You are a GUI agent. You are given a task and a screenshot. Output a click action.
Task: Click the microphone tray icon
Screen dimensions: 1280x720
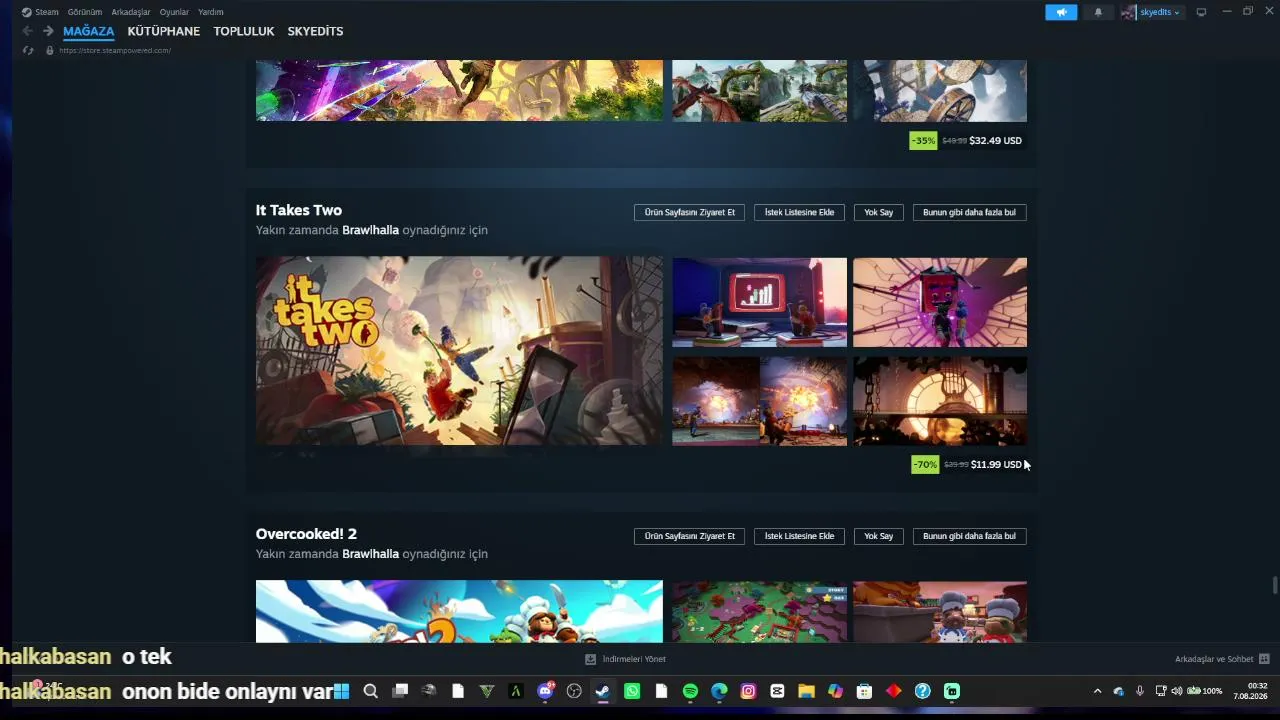pos(1139,691)
